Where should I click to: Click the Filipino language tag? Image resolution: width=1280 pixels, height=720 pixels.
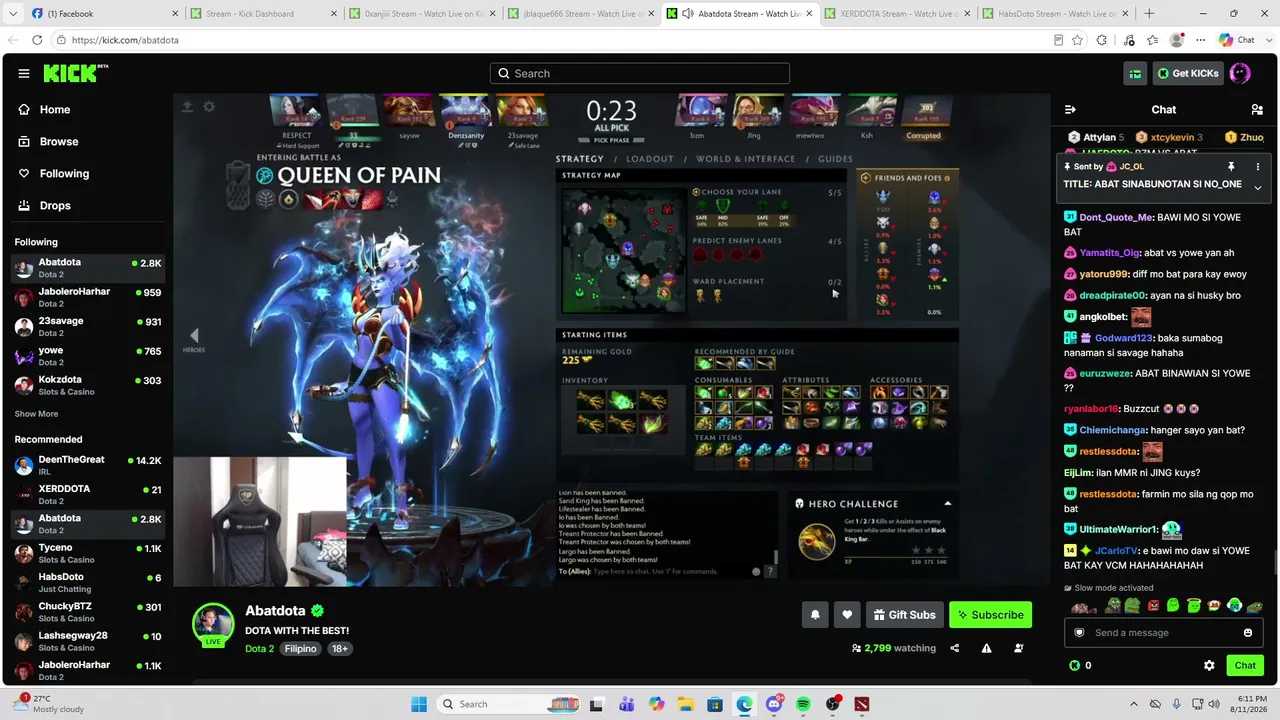pos(300,649)
